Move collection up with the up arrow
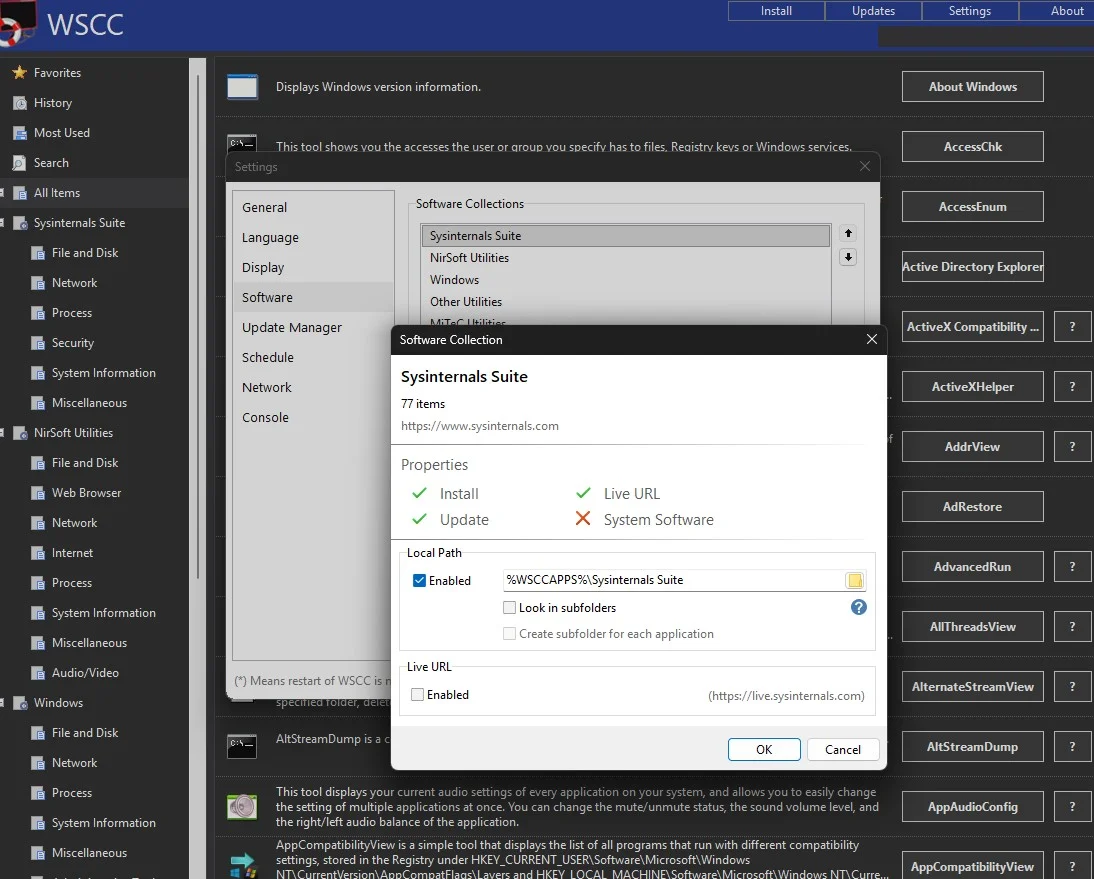Image resolution: width=1094 pixels, height=879 pixels. tap(848, 233)
